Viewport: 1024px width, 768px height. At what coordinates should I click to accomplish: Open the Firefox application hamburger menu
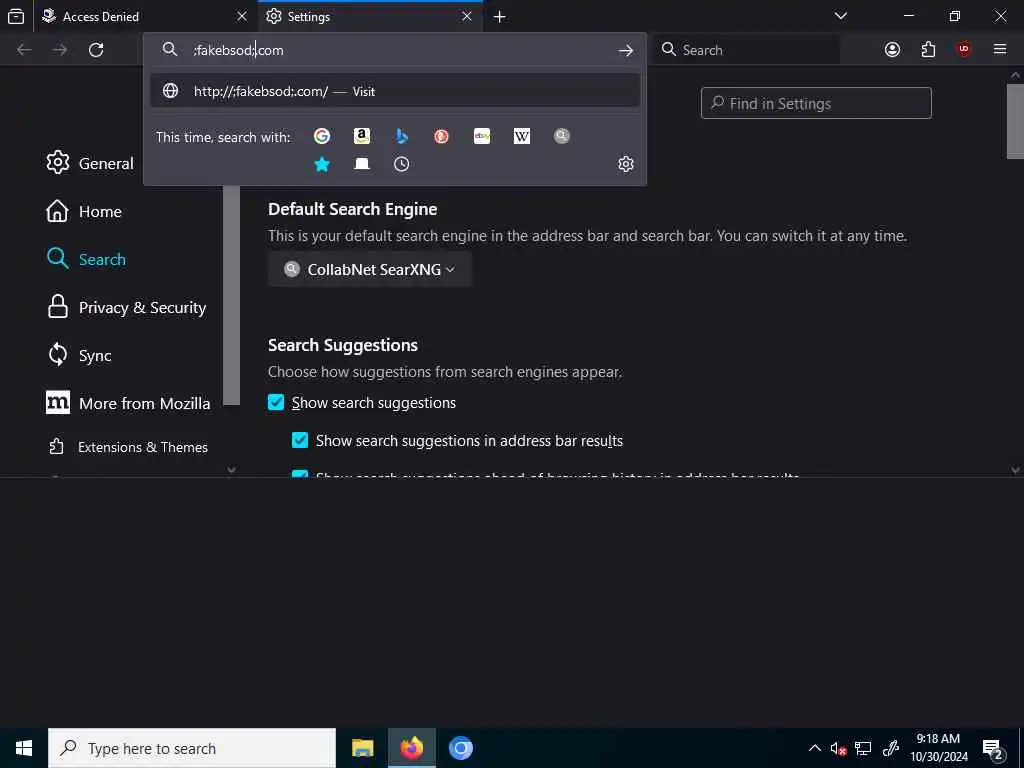[x=1000, y=50]
